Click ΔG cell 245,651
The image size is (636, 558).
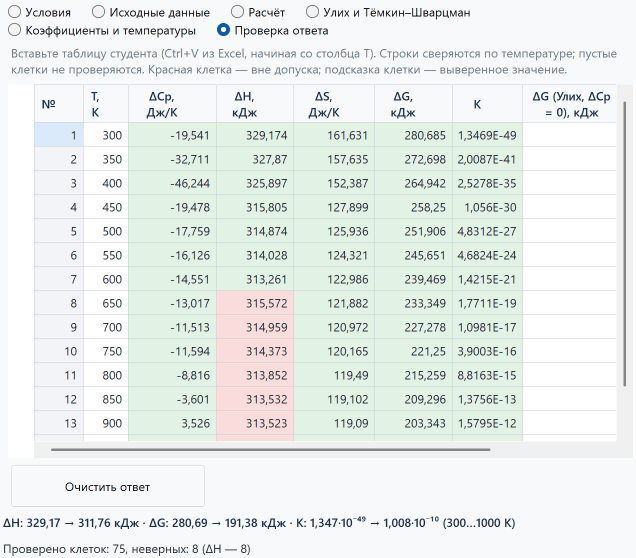click(413, 255)
